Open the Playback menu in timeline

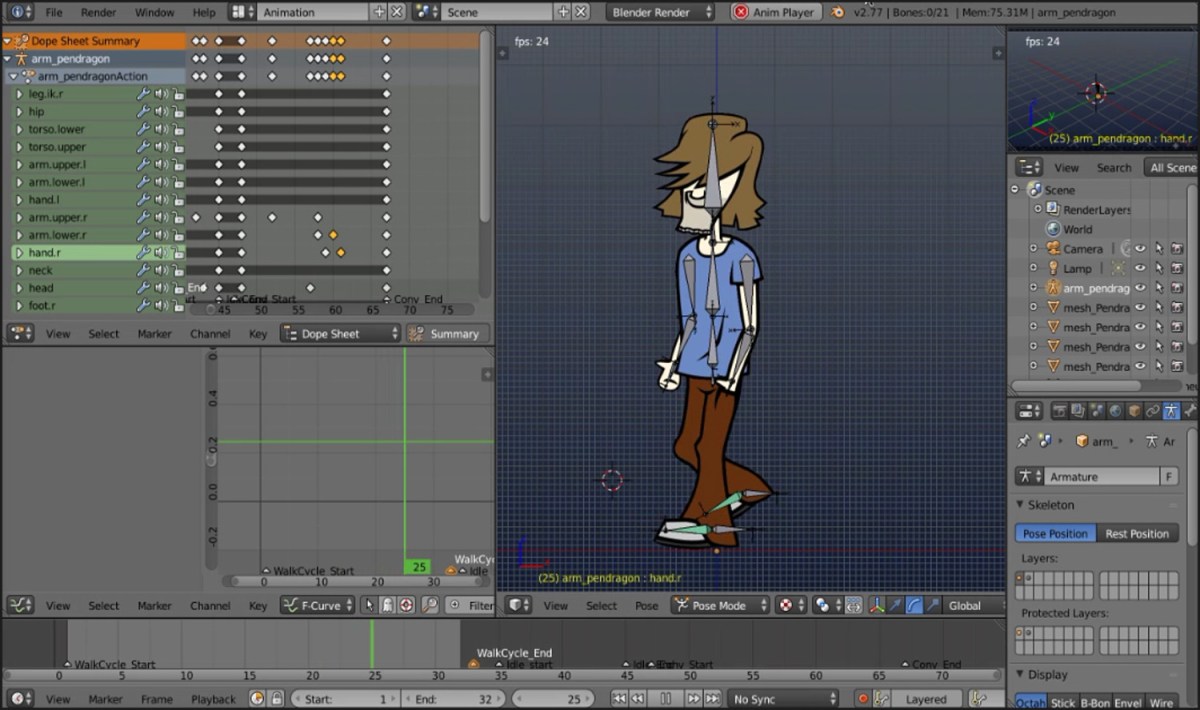[213, 699]
